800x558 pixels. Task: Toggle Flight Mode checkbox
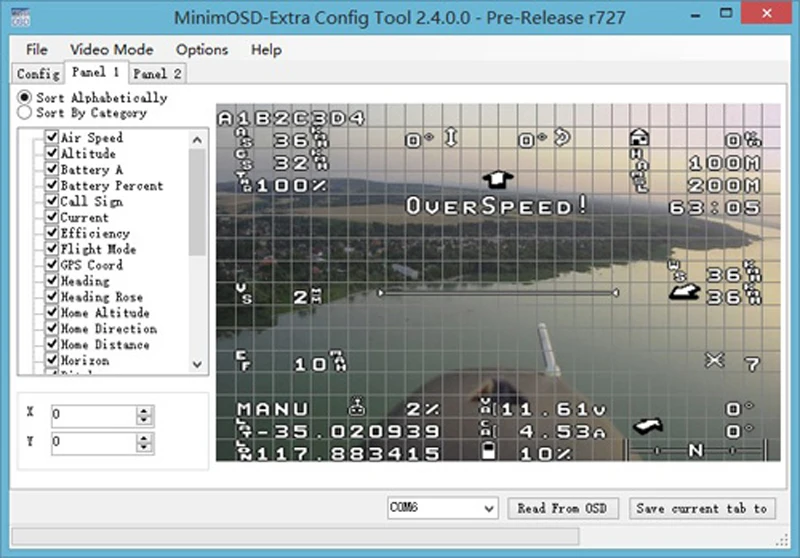click(52, 248)
